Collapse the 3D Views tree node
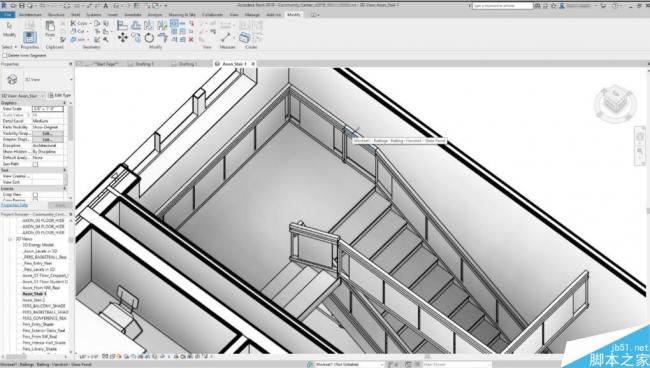 (x=10, y=239)
